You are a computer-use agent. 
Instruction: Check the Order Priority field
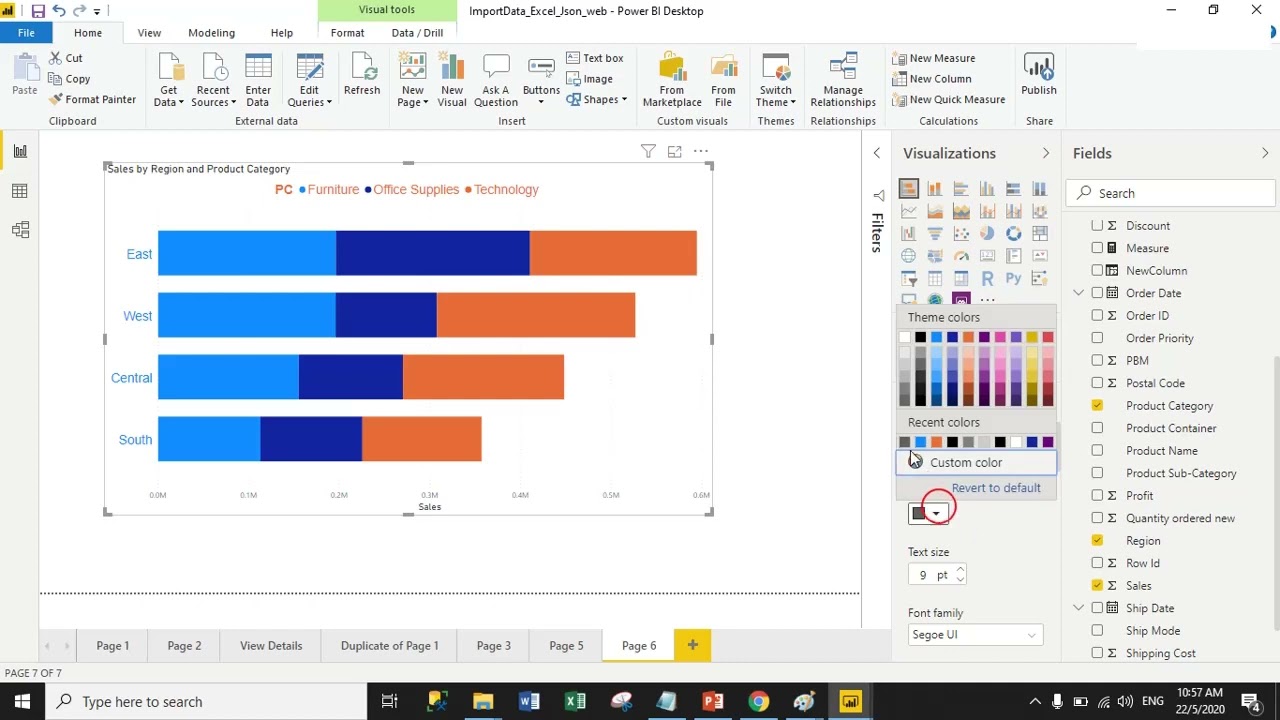(x=1097, y=338)
